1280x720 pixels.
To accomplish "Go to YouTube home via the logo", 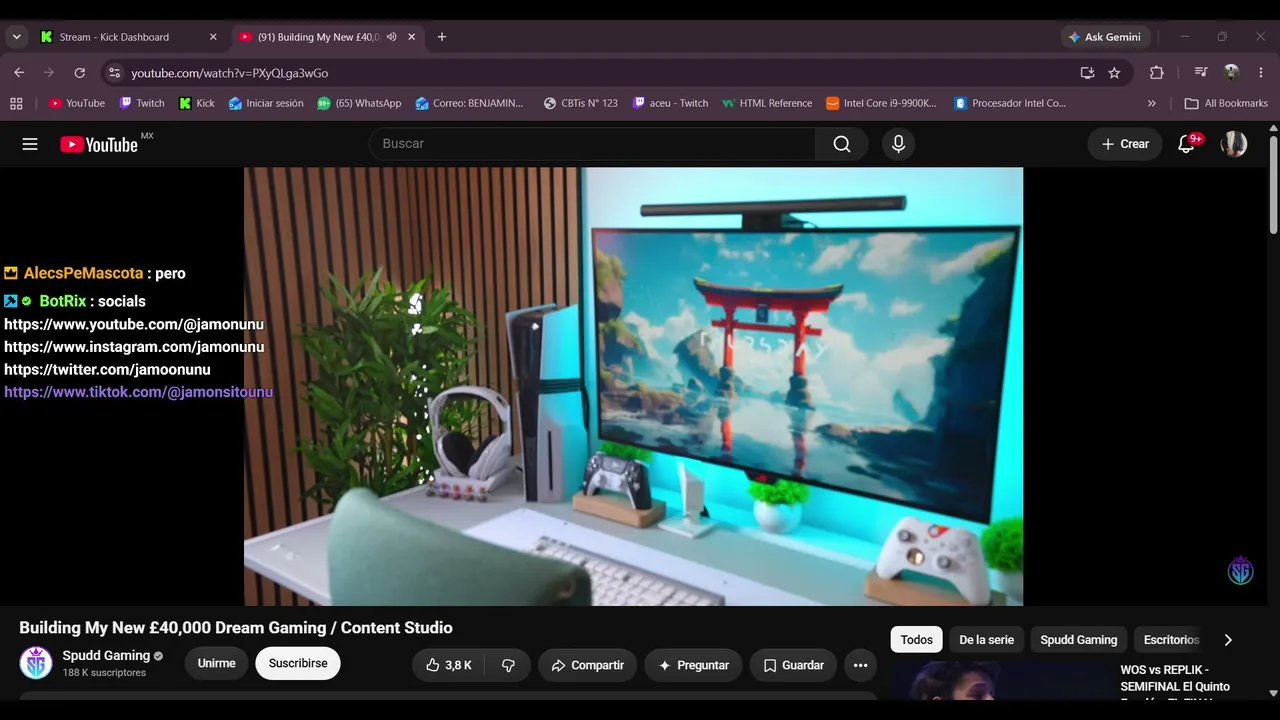I will coord(98,144).
